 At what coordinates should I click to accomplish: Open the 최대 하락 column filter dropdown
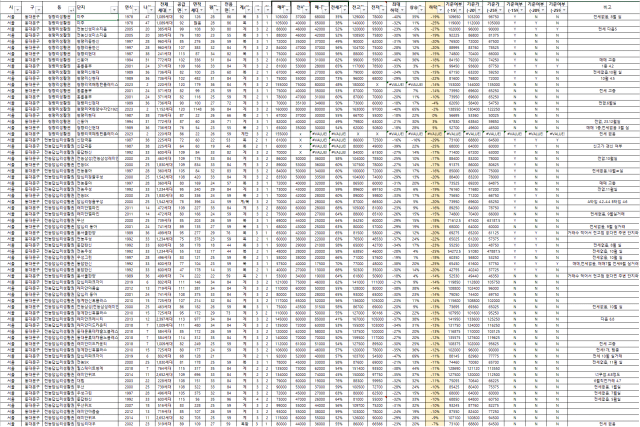(402, 9)
